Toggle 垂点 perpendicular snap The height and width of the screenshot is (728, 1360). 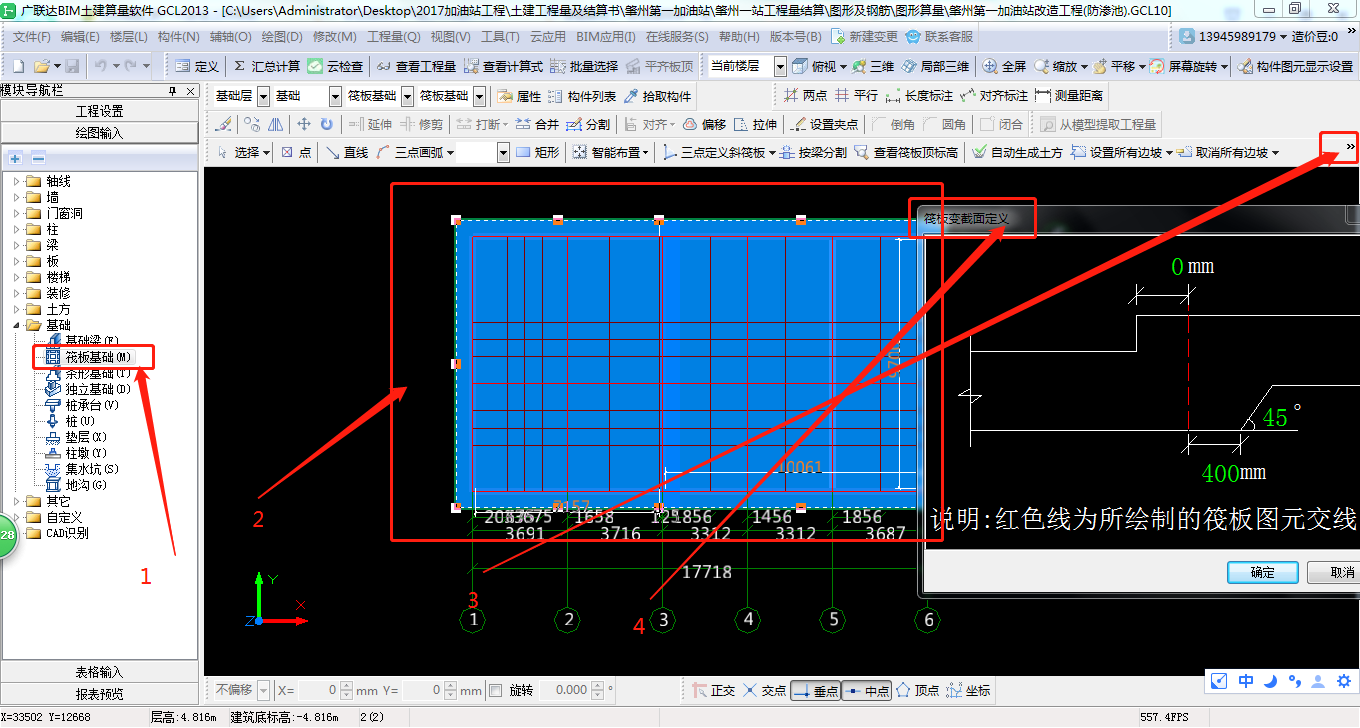click(x=815, y=690)
